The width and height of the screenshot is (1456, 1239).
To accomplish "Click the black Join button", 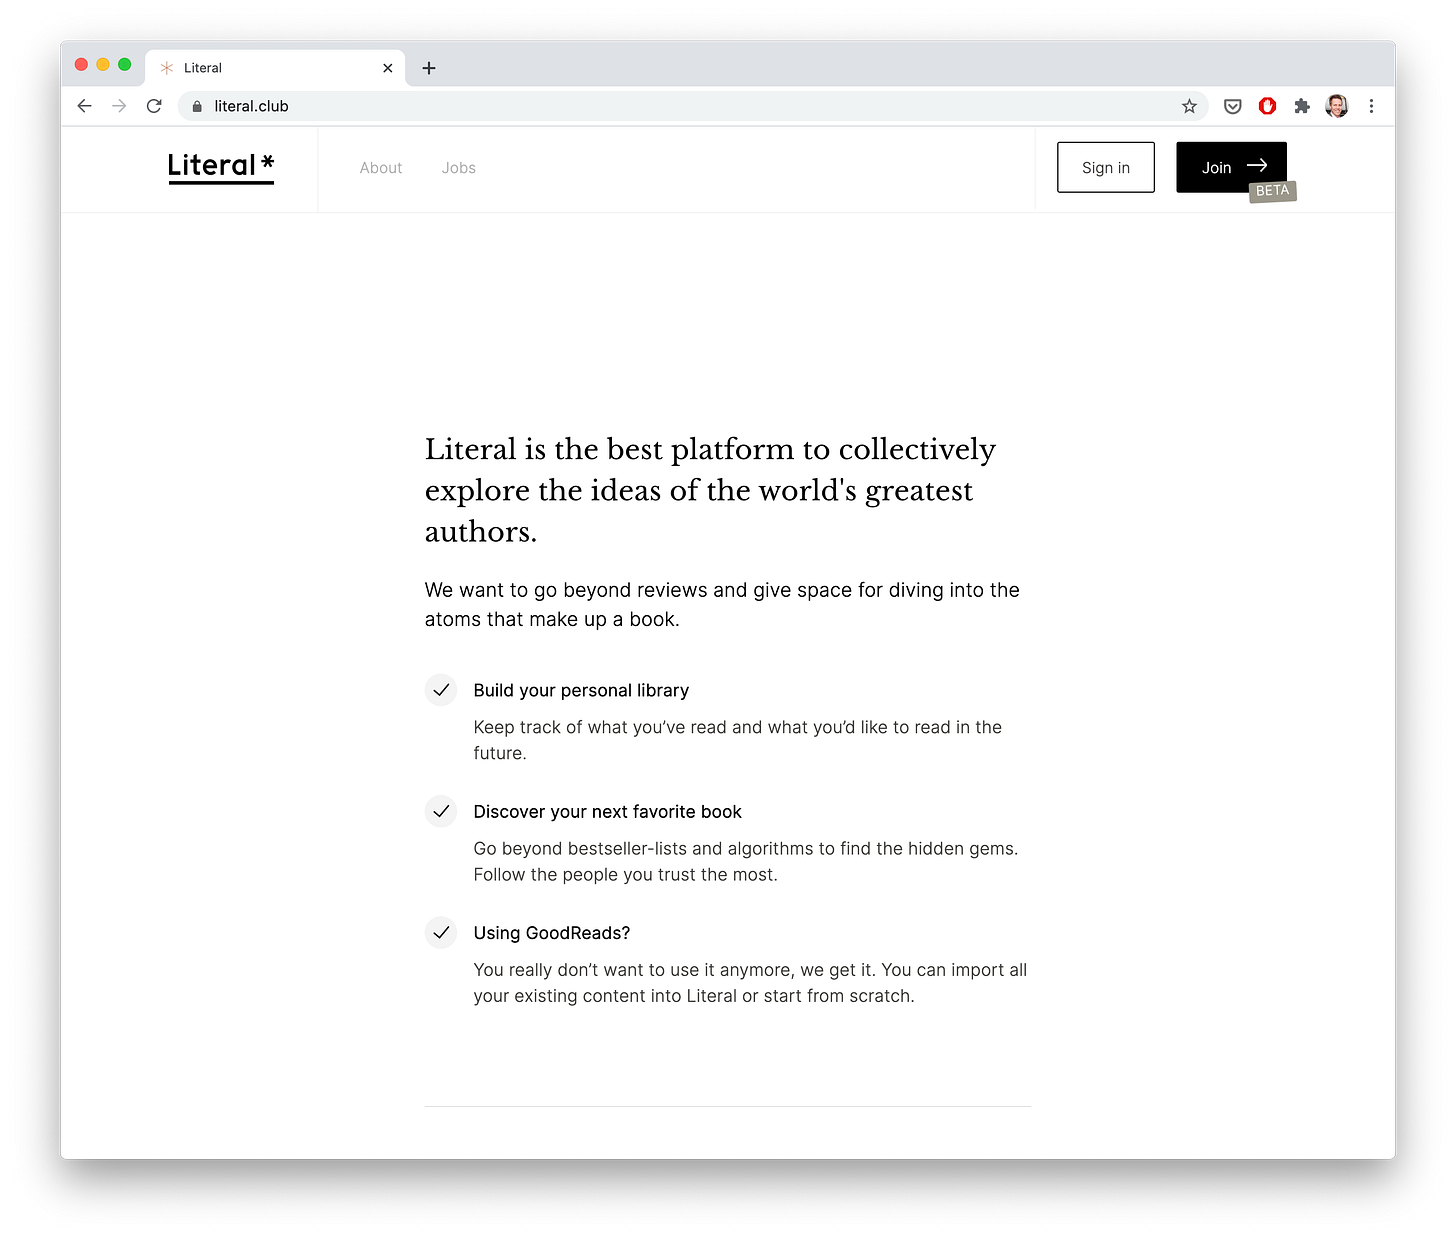I will click(x=1231, y=167).
